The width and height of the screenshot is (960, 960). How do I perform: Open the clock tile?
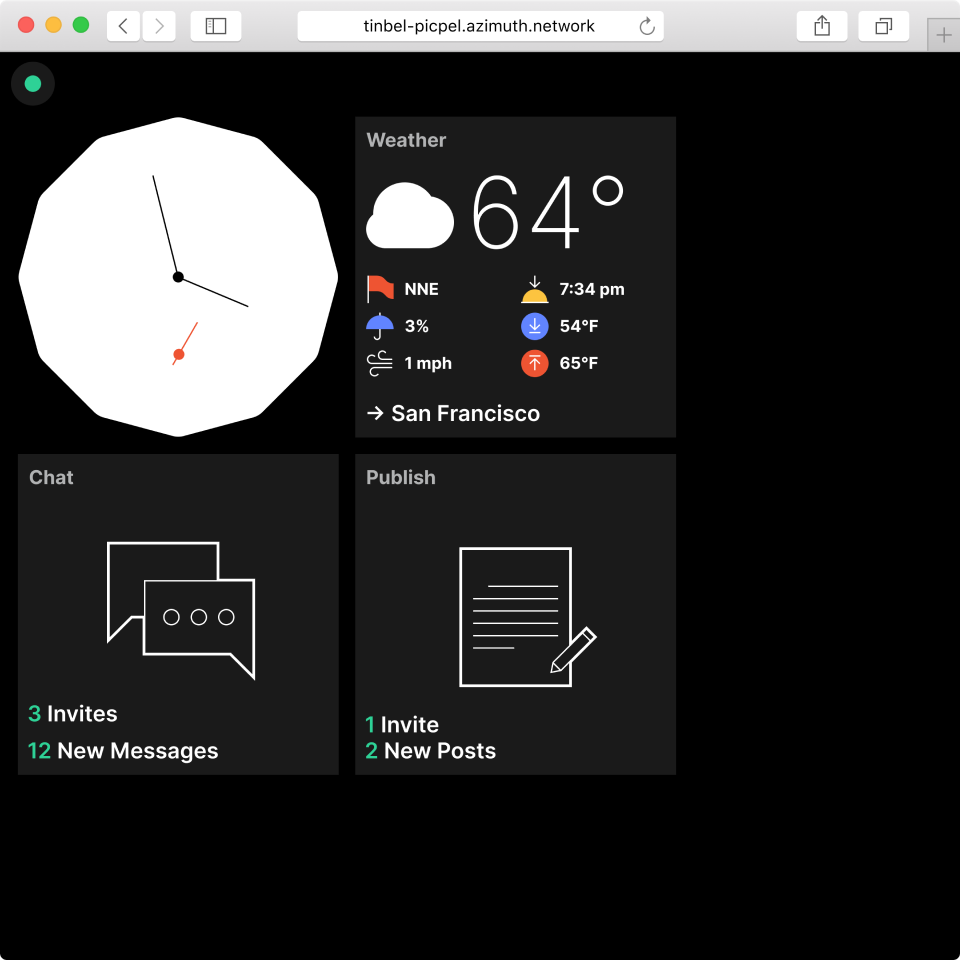[x=178, y=277]
